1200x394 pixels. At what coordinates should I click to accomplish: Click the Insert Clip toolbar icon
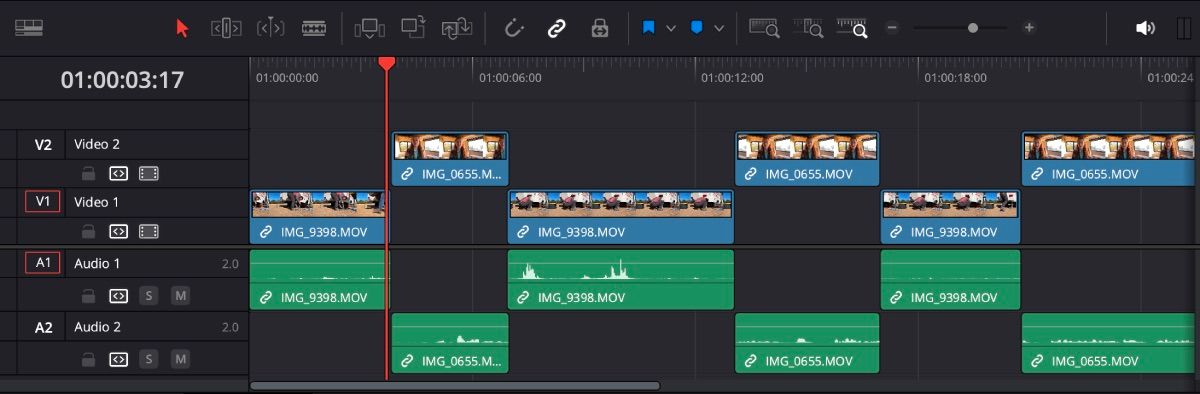(369, 28)
